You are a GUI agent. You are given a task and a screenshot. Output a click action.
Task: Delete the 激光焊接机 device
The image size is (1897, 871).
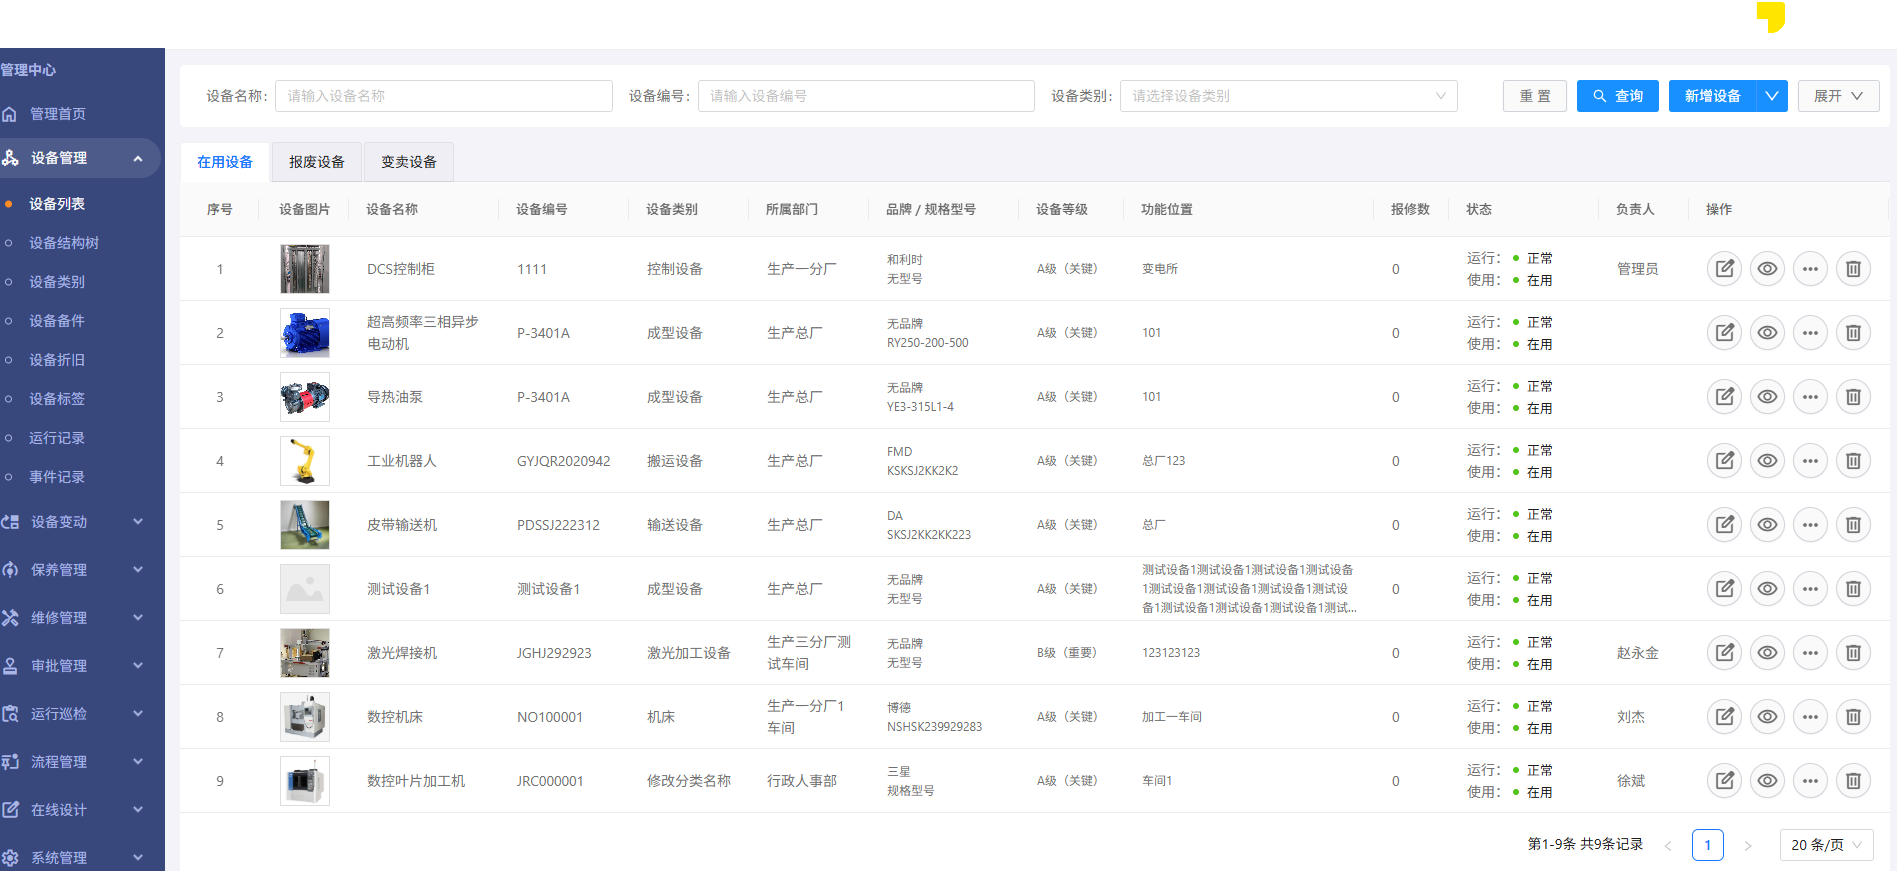point(1853,653)
